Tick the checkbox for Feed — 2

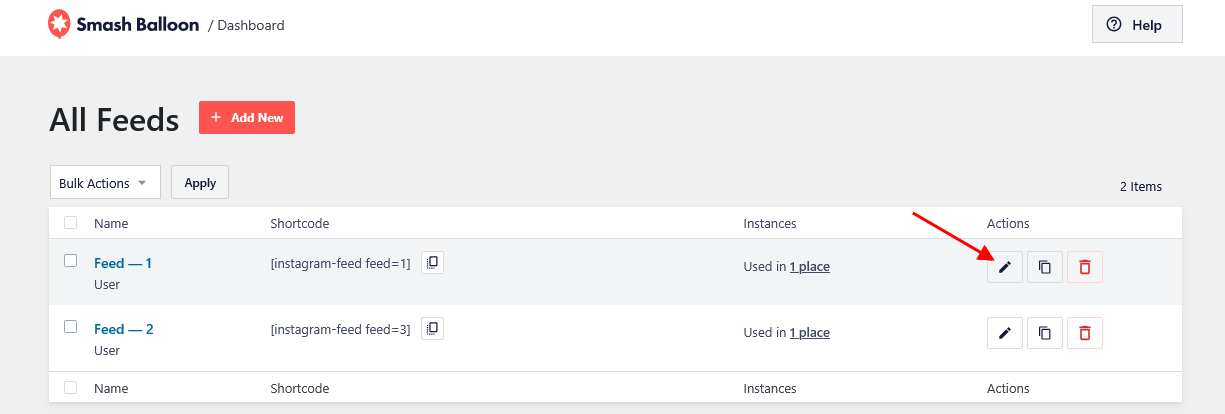coord(70,326)
